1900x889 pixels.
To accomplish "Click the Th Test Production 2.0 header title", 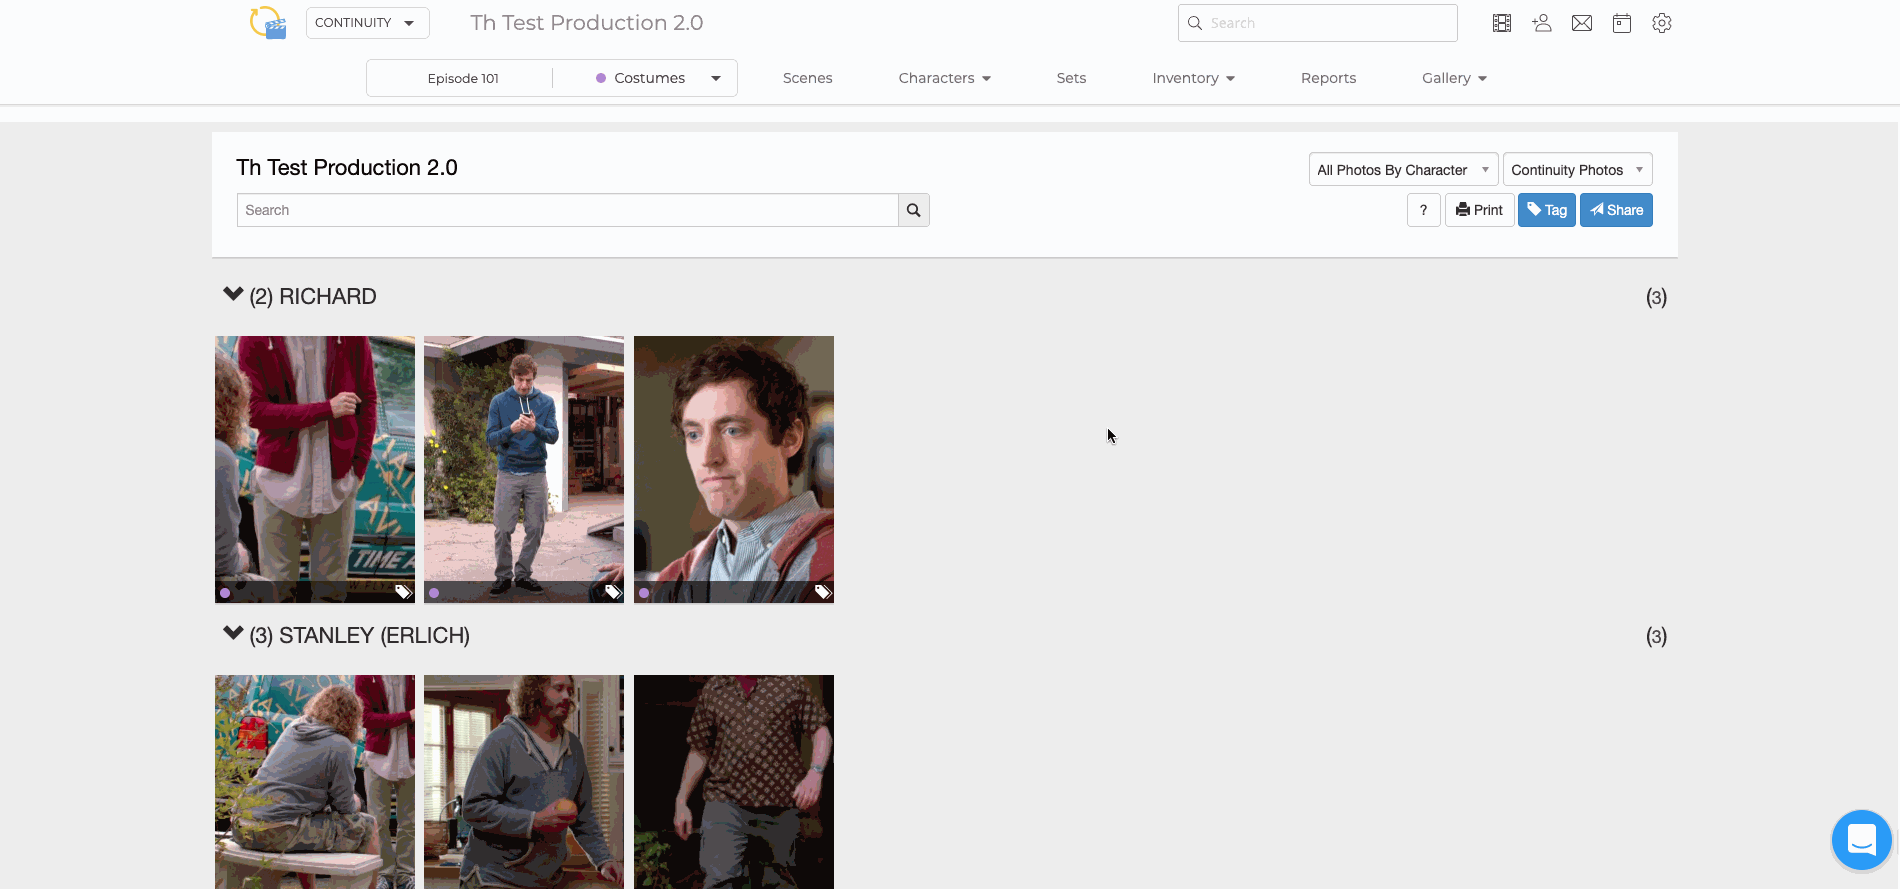I will pos(586,23).
